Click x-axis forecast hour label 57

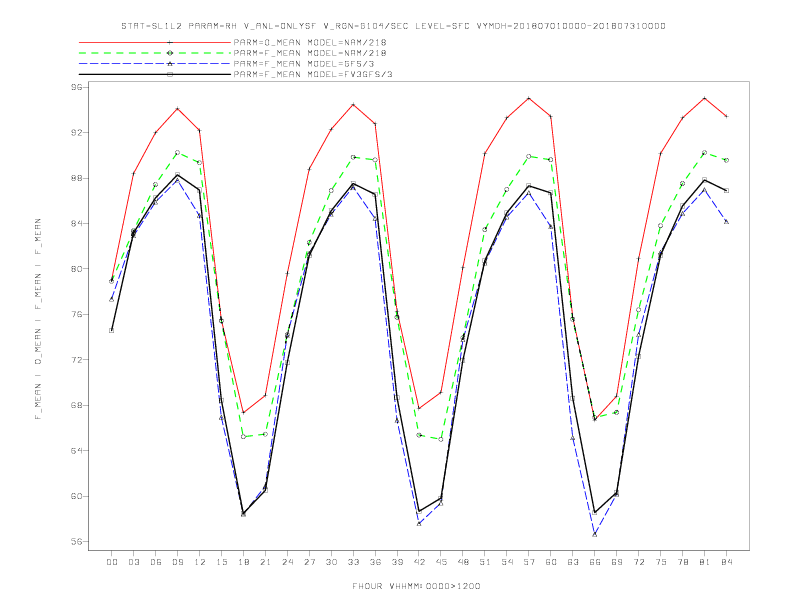(x=529, y=562)
